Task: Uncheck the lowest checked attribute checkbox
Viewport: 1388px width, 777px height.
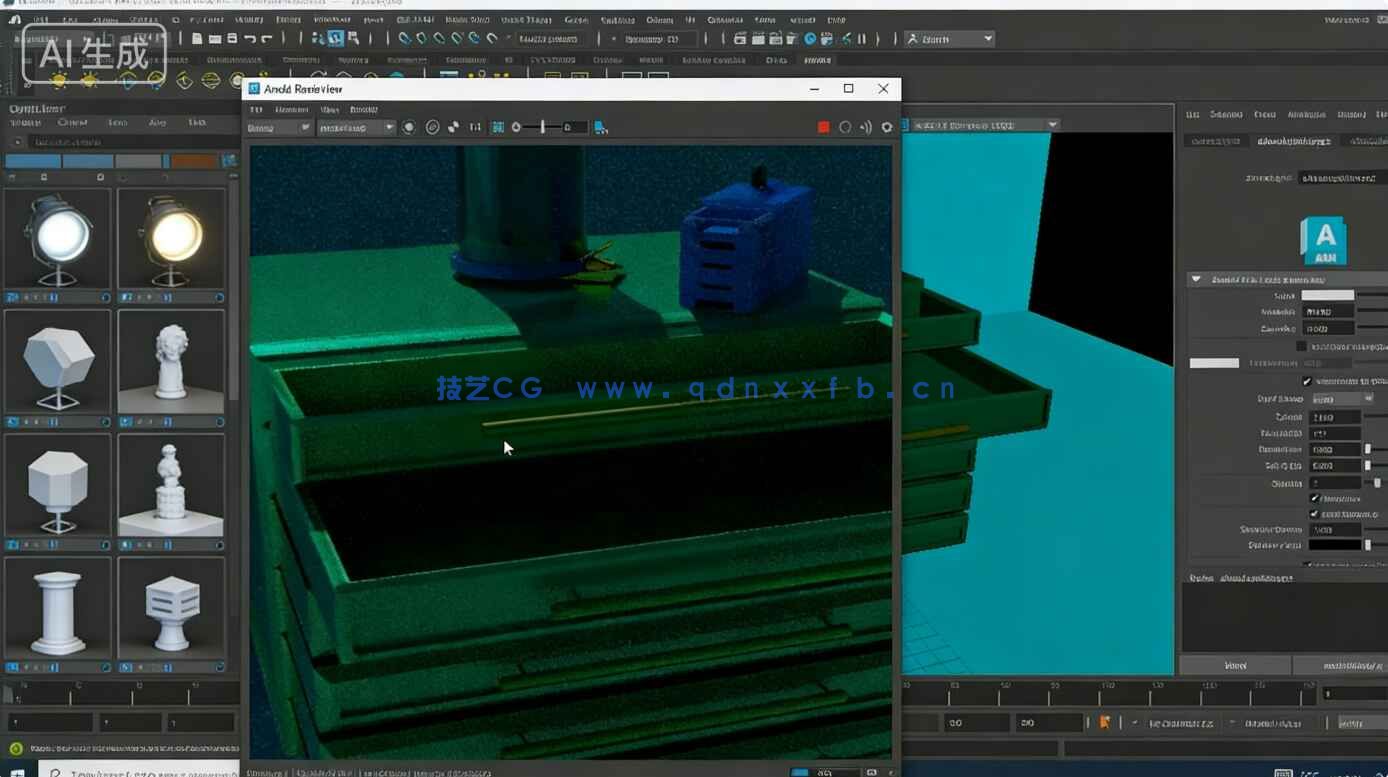Action: coord(1314,514)
